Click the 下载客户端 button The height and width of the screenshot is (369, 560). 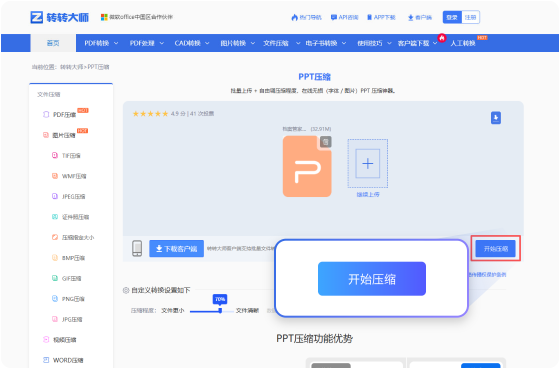176,248
